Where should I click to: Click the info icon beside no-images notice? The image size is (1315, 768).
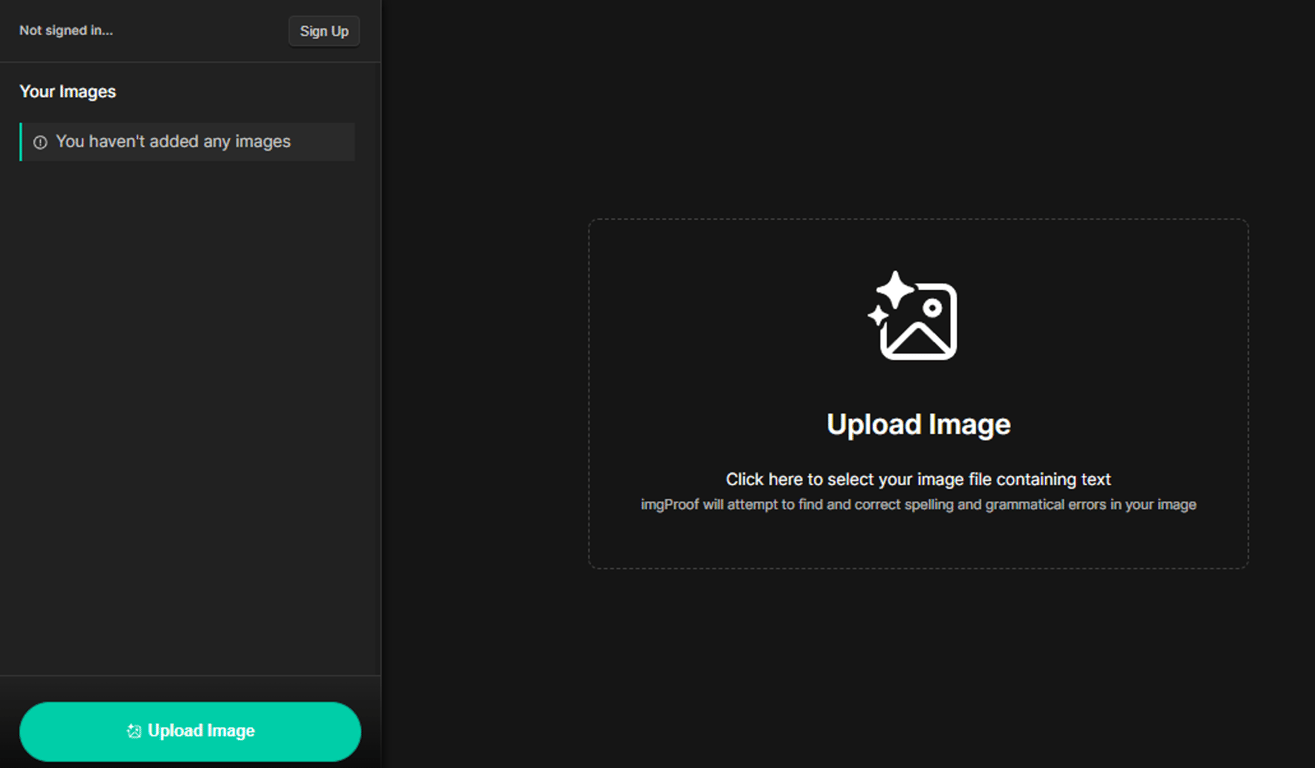pyautogui.click(x=40, y=143)
